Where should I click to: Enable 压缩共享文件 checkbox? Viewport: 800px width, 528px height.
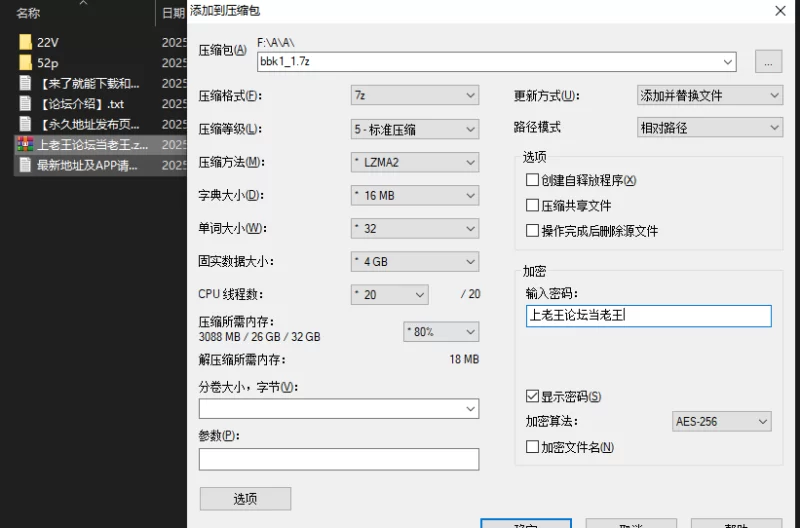tap(532, 205)
